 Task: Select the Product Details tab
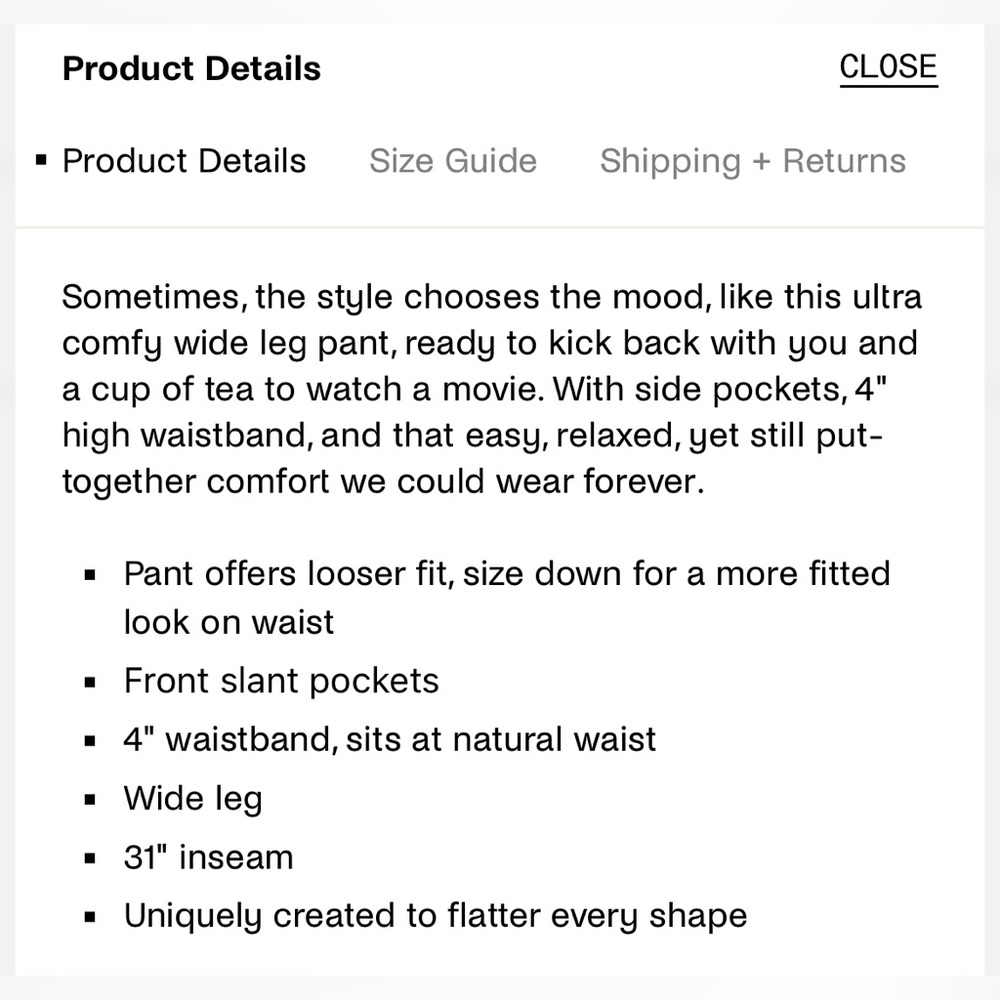[184, 161]
